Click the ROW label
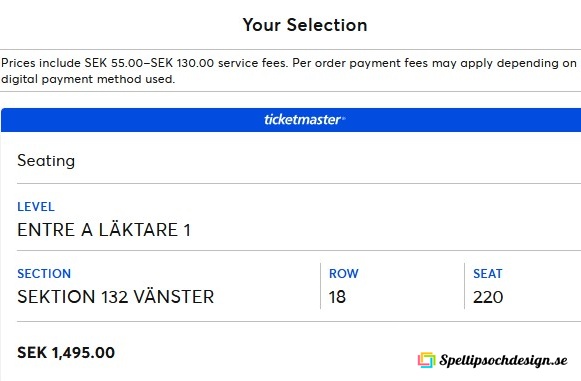 [343, 274]
